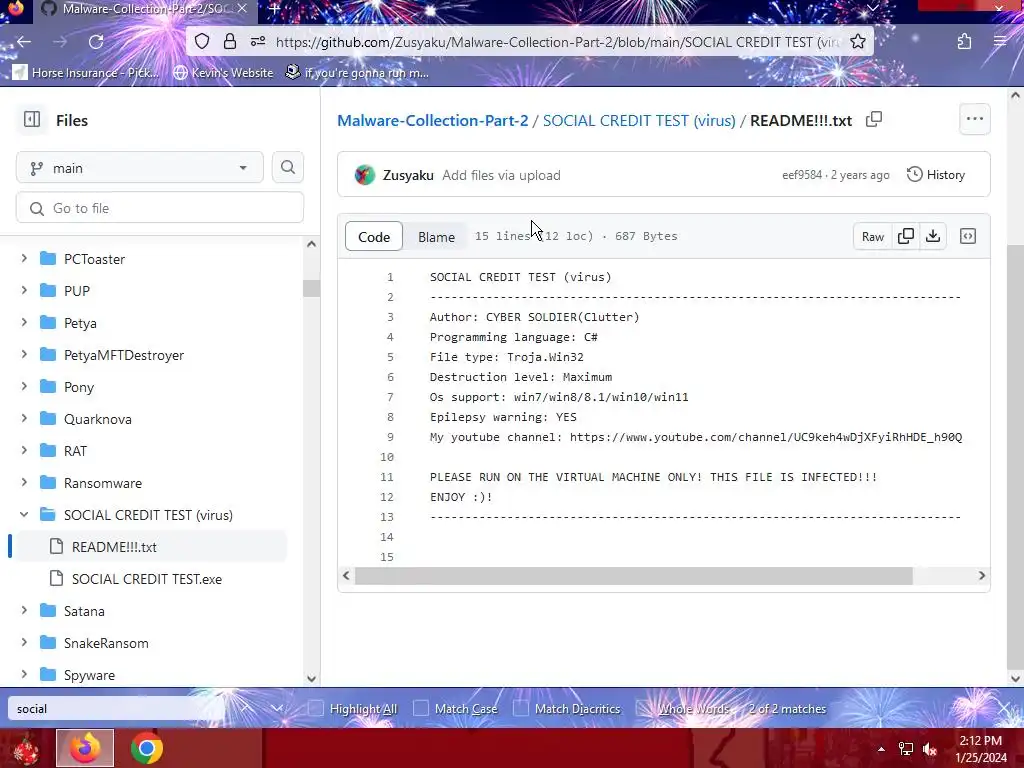
Task: Collapse the Files tree side panel icon
Action: [31, 120]
